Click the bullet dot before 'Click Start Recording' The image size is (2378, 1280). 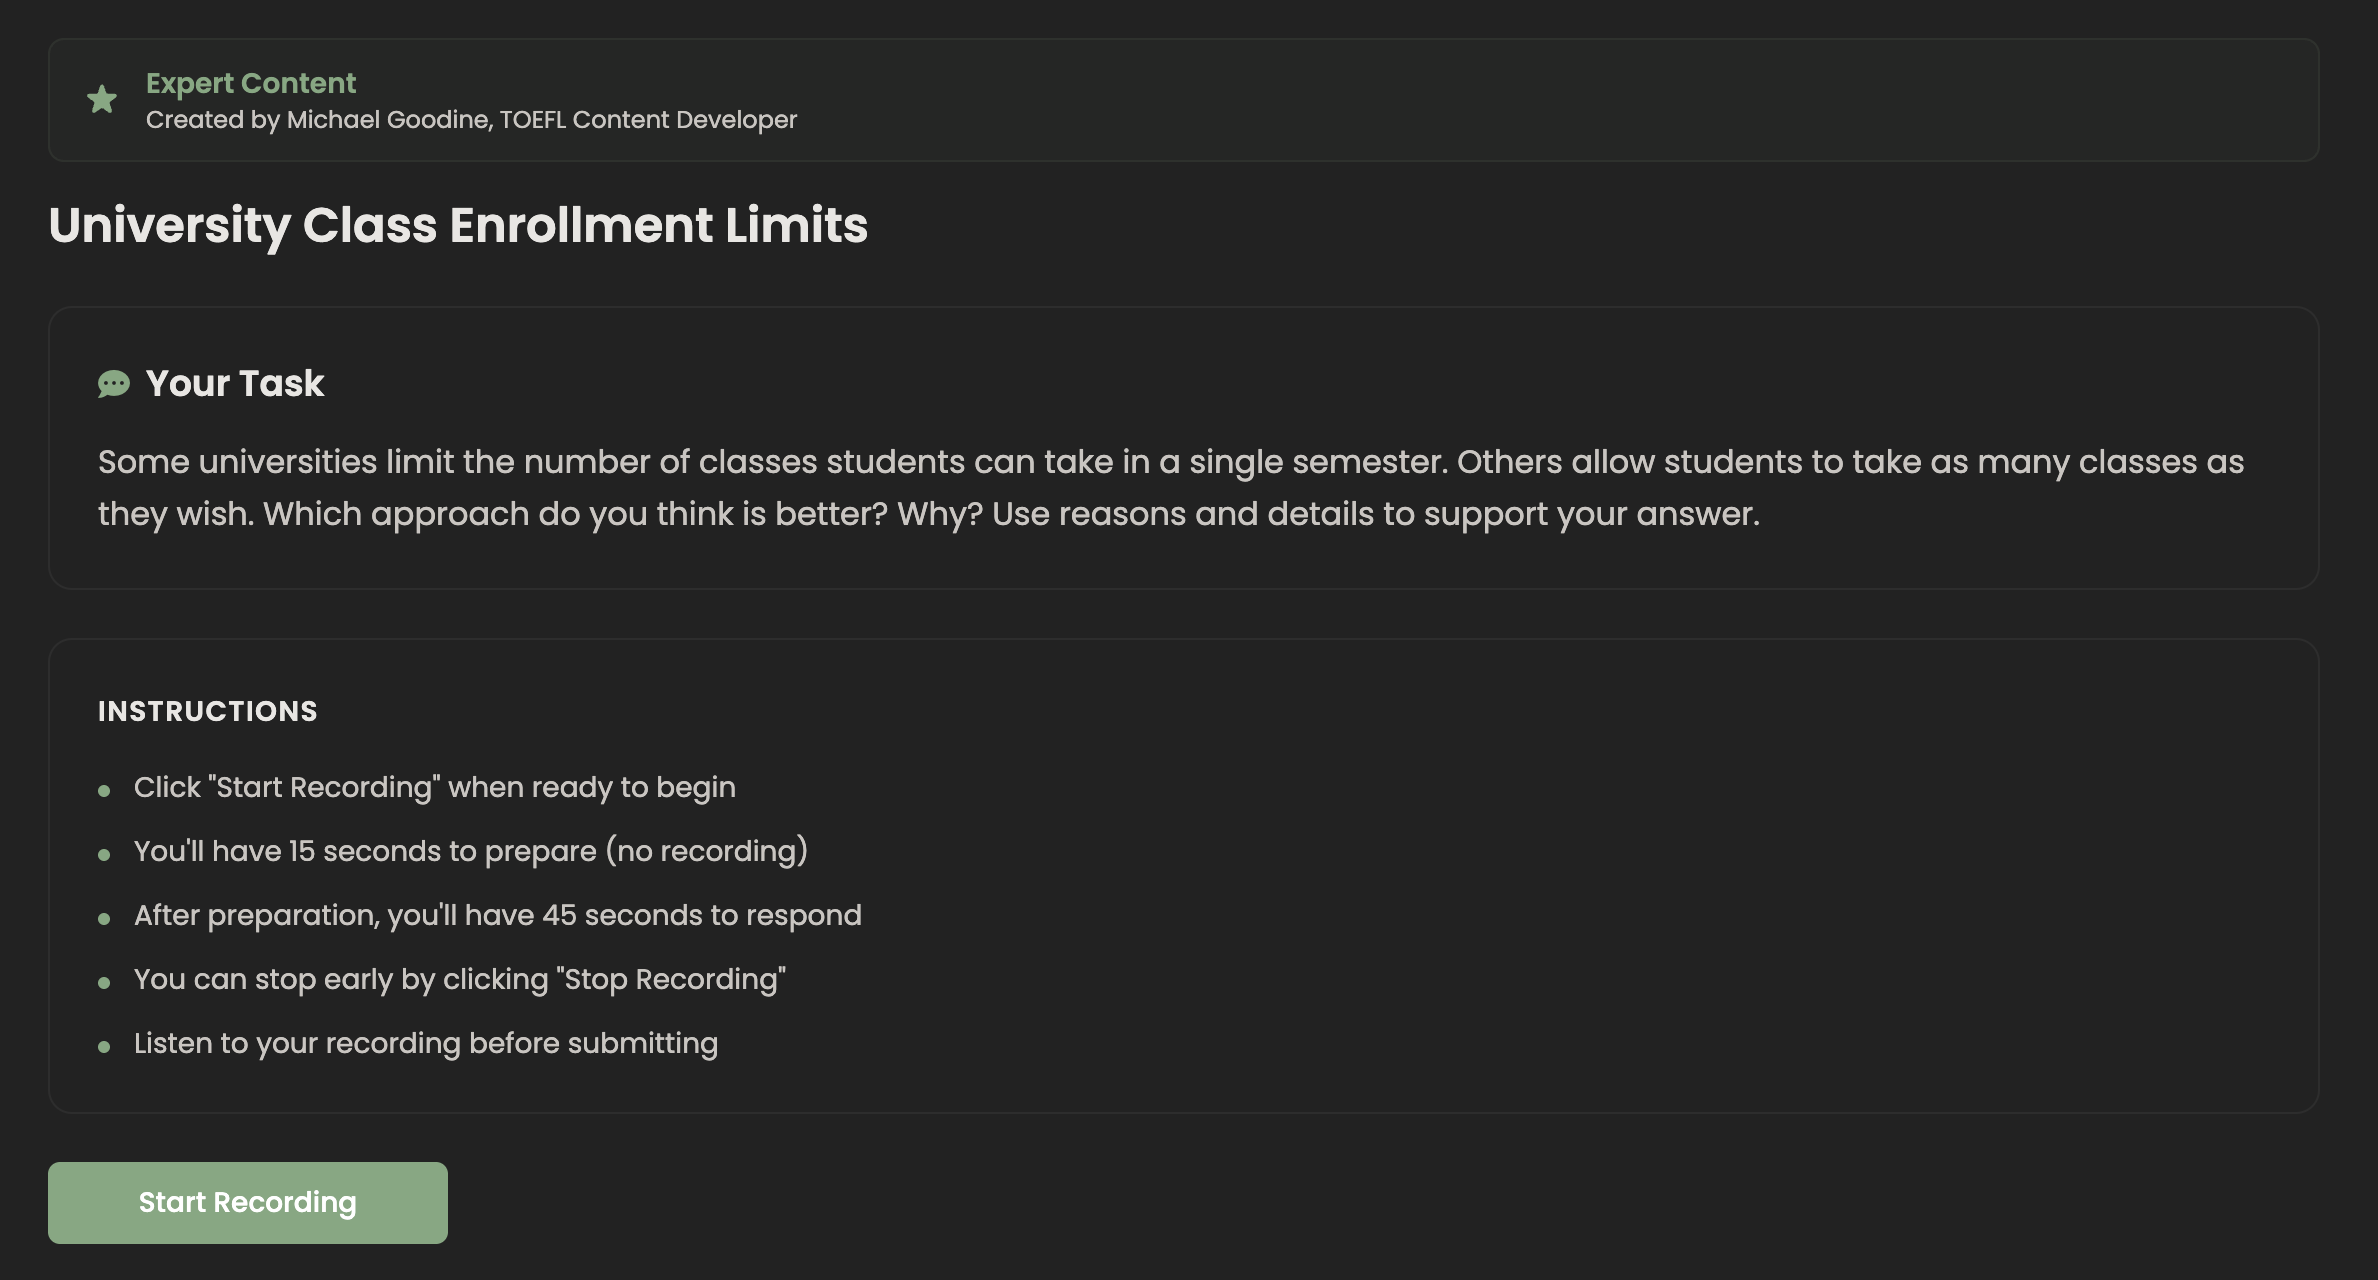tap(104, 791)
